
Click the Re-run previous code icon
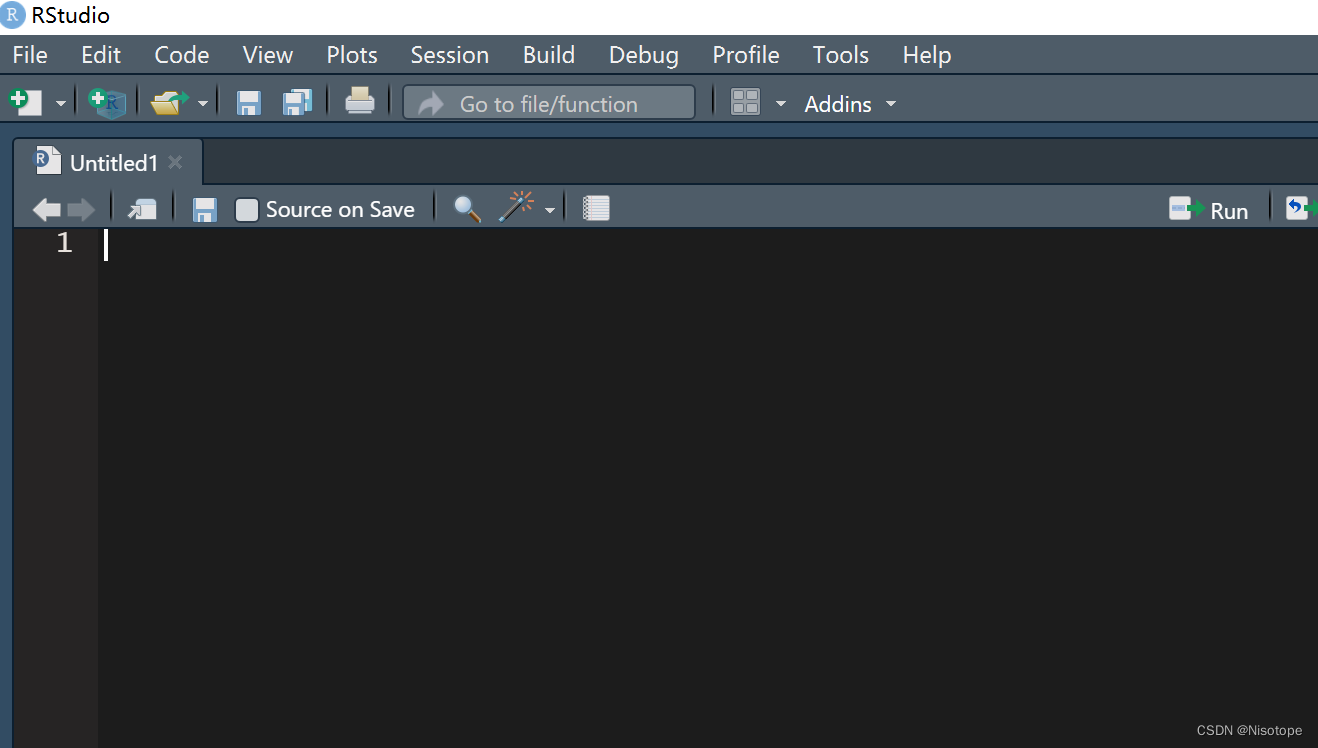pos(1300,208)
